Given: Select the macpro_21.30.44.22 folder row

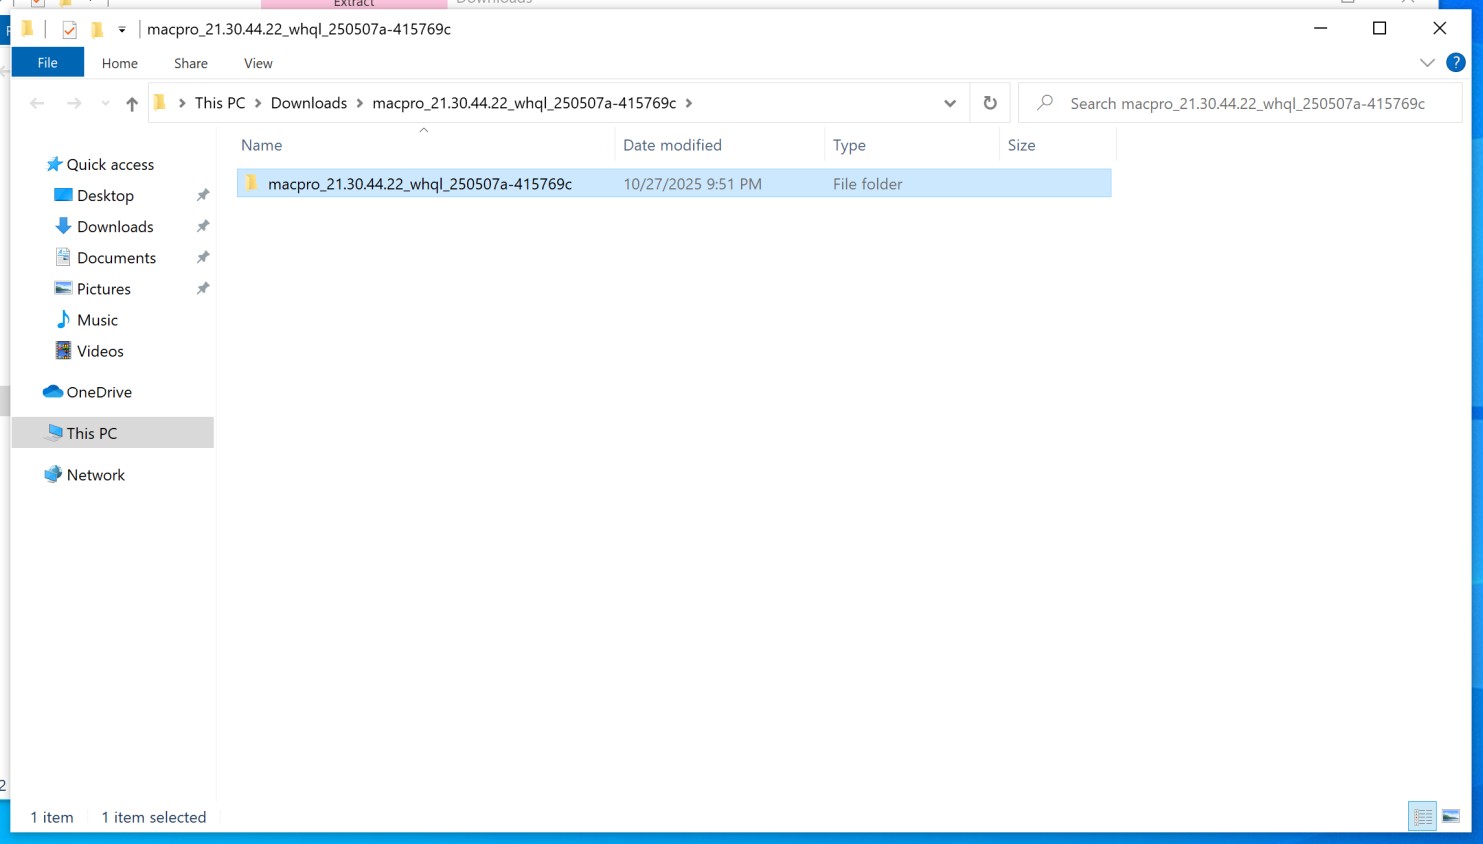Looking at the screenshot, I should click(420, 184).
